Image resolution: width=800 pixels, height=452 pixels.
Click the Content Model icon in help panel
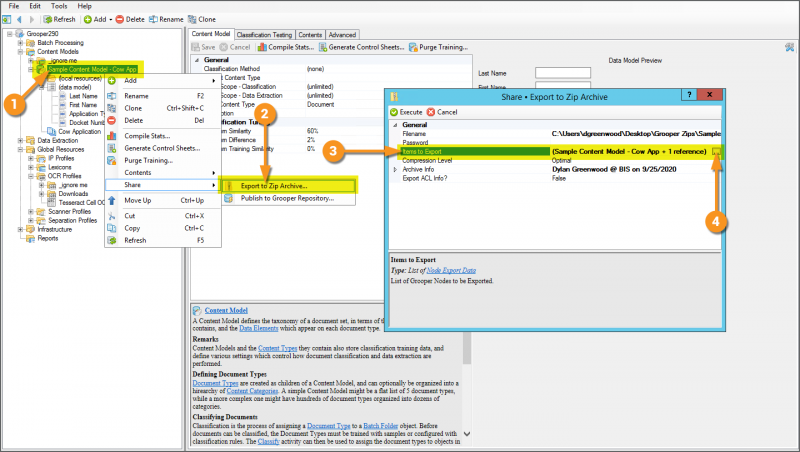pyautogui.click(x=197, y=310)
